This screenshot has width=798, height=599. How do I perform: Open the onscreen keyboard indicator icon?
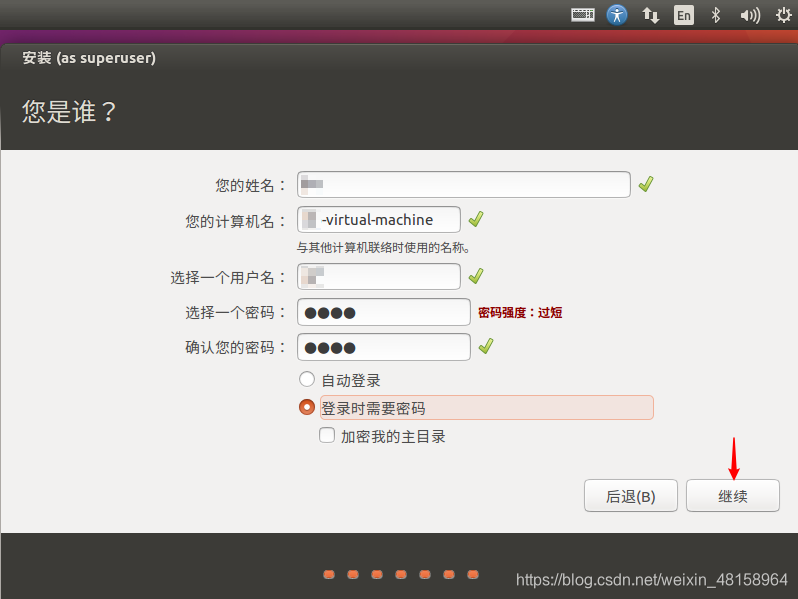(583, 15)
